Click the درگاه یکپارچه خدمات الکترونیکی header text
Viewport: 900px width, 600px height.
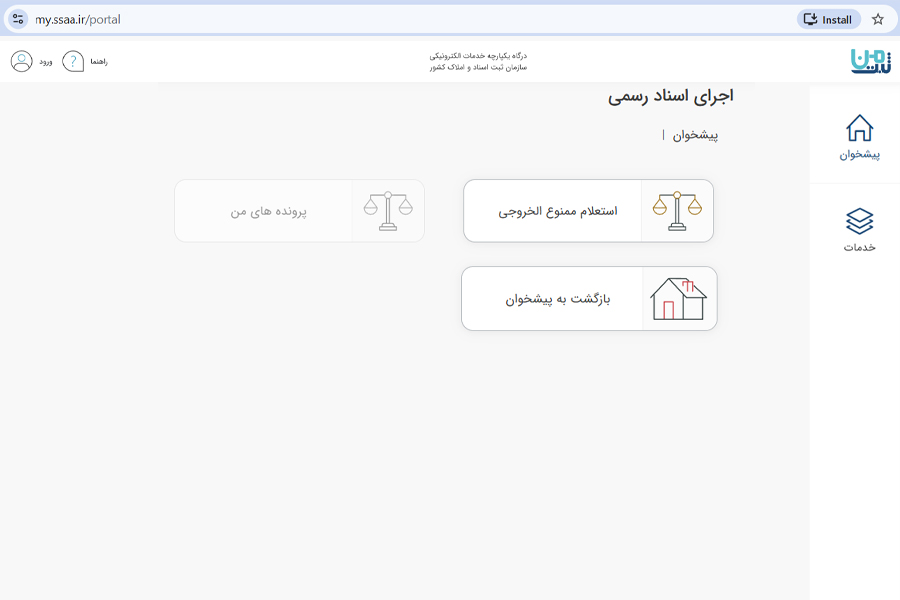click(480, 56)
